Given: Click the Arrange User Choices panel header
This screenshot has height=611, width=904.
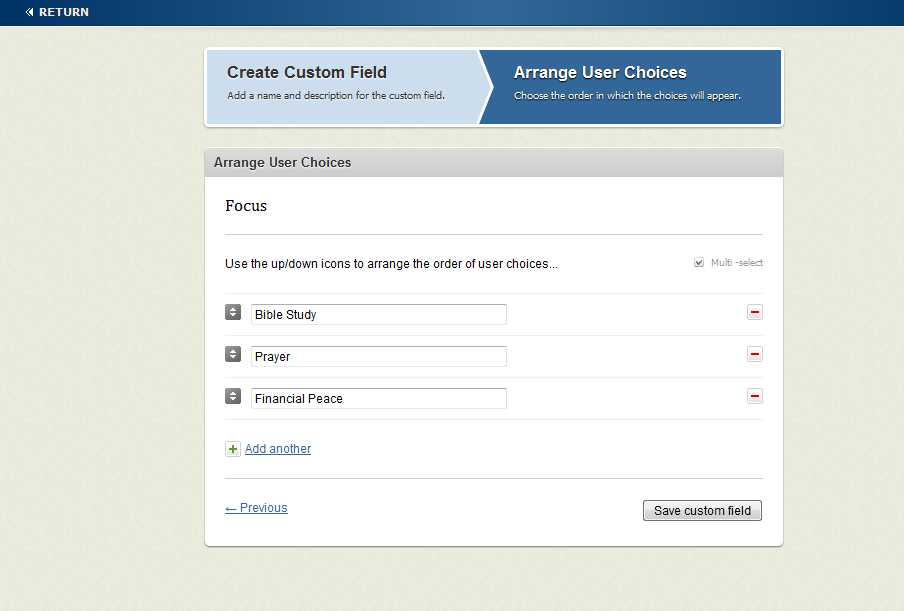Looking at the screenshot, I should [x=494, y=163].
